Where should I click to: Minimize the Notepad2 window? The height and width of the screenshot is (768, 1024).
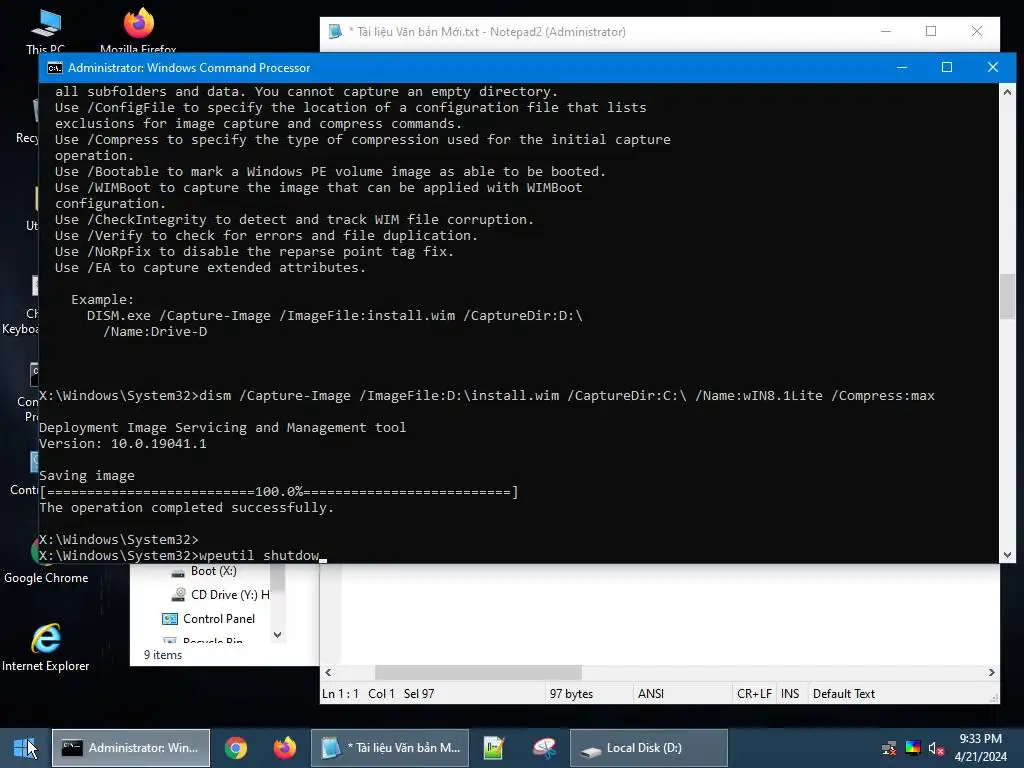[x=886, y=31]
